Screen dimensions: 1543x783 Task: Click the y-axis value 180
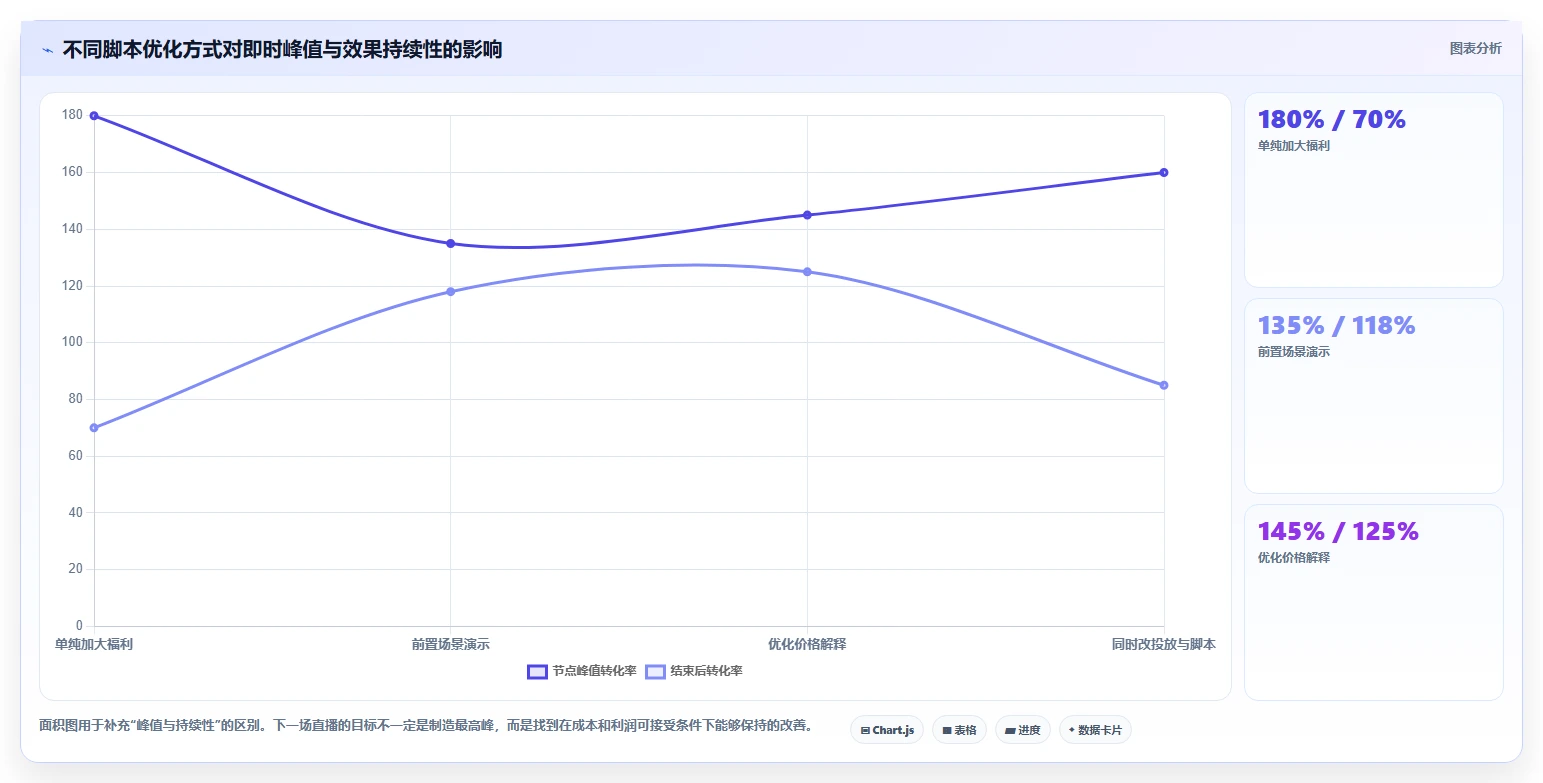(x=72, y=115)
